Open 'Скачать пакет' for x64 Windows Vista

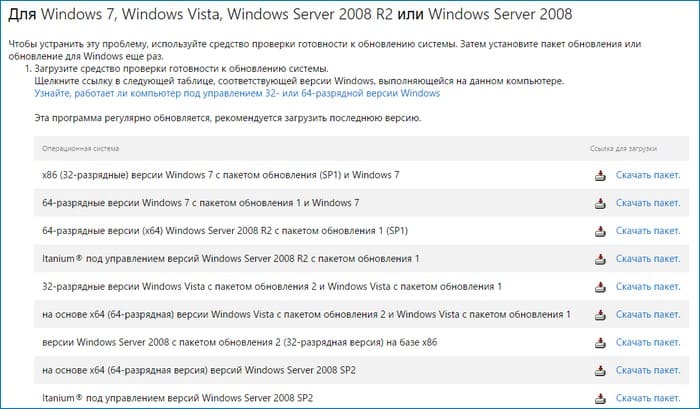[x=648, y=314]
